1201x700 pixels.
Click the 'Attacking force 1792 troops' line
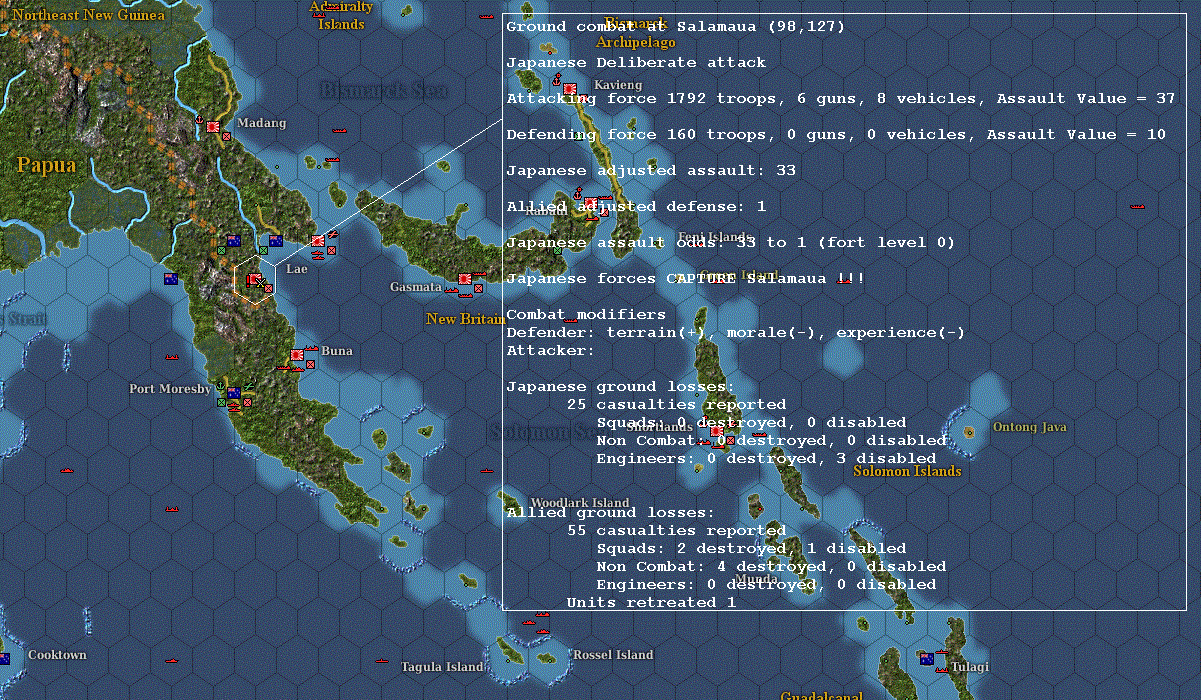pos(841,99)
